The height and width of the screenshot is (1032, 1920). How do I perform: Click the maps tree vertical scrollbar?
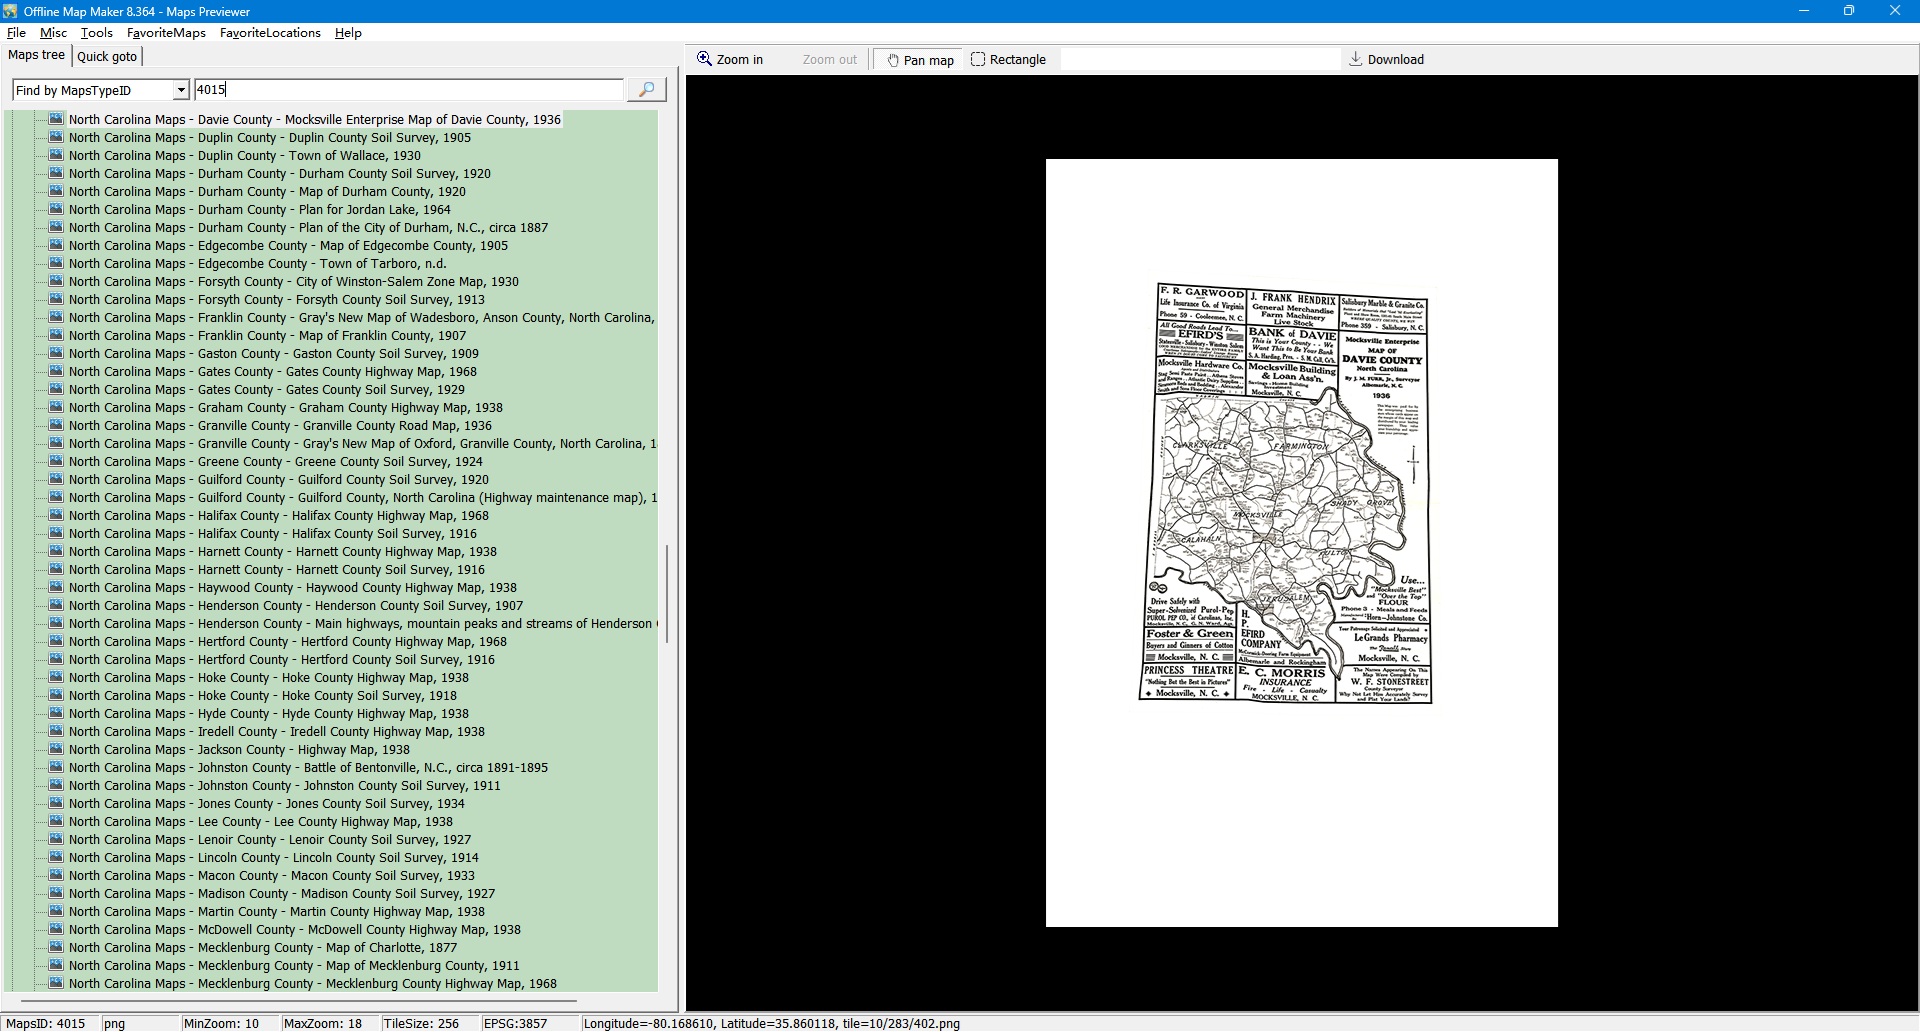667,594
